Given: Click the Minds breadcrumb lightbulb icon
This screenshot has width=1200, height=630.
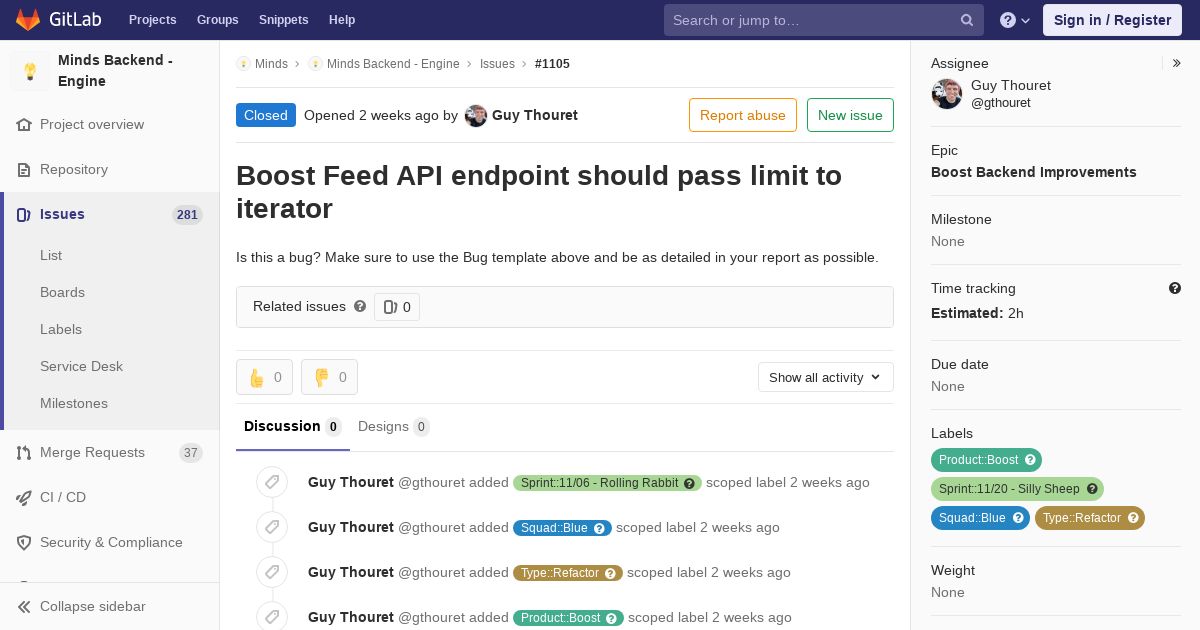Looking at the screenshot, I should [x=243, y=64].
